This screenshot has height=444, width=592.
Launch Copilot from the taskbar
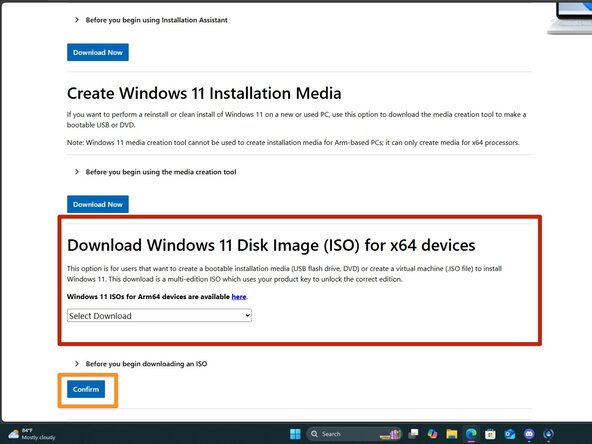point(432,434)
